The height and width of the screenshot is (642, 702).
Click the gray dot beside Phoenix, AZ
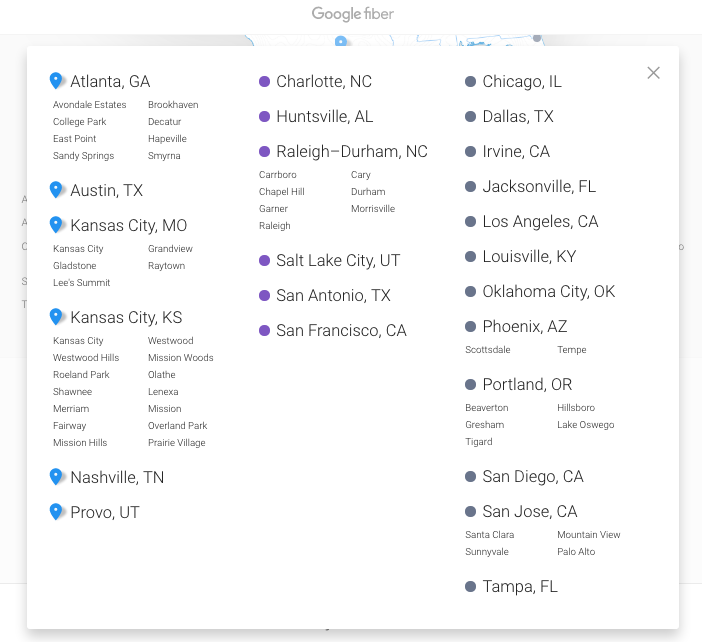[x=471, y=326]
